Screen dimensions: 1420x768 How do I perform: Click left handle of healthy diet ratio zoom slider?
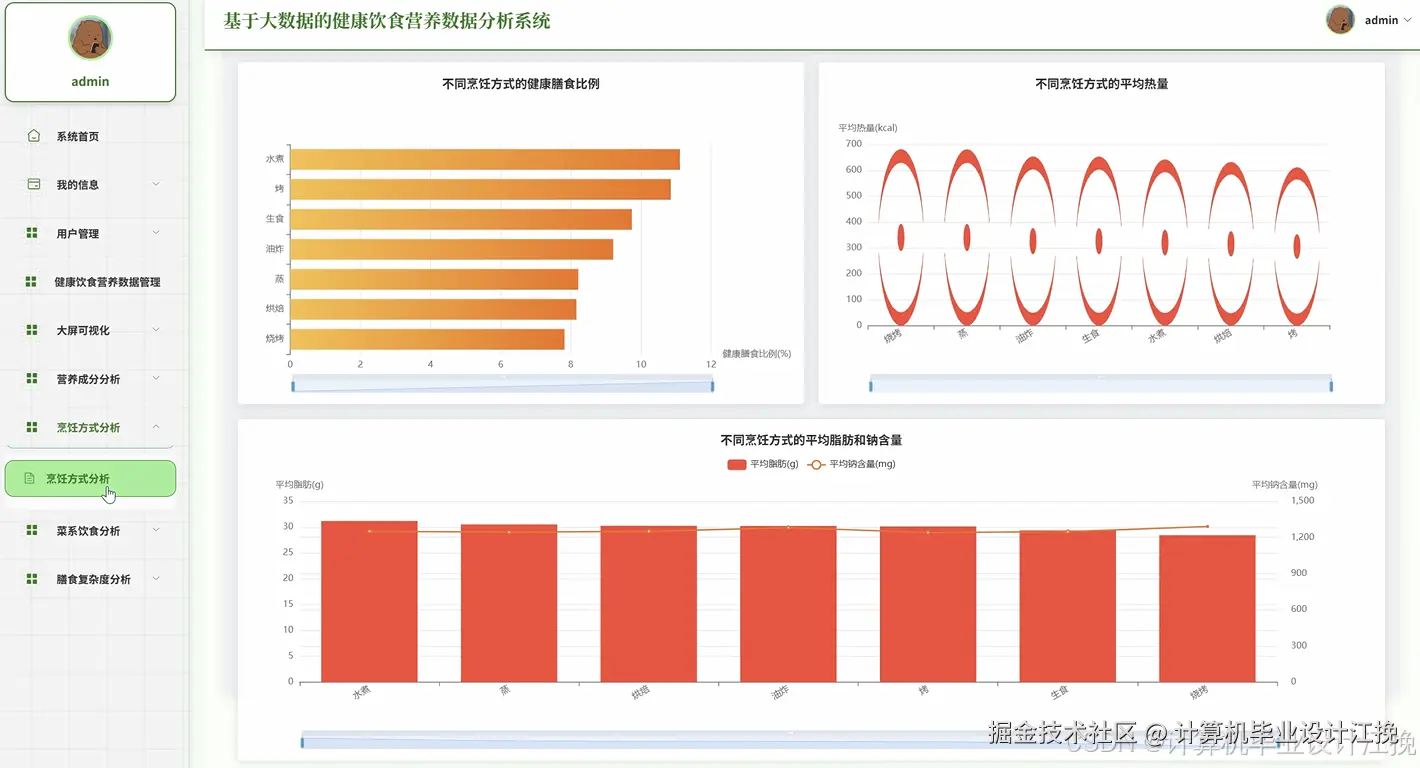(293, 386)
